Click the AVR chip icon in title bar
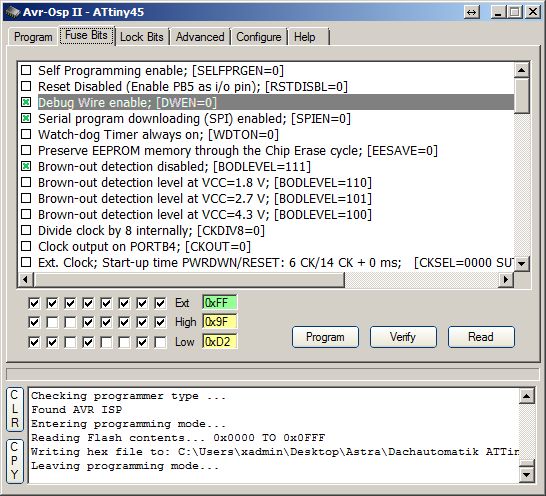Viewport: 546px width, 496px height. [12, 12]
